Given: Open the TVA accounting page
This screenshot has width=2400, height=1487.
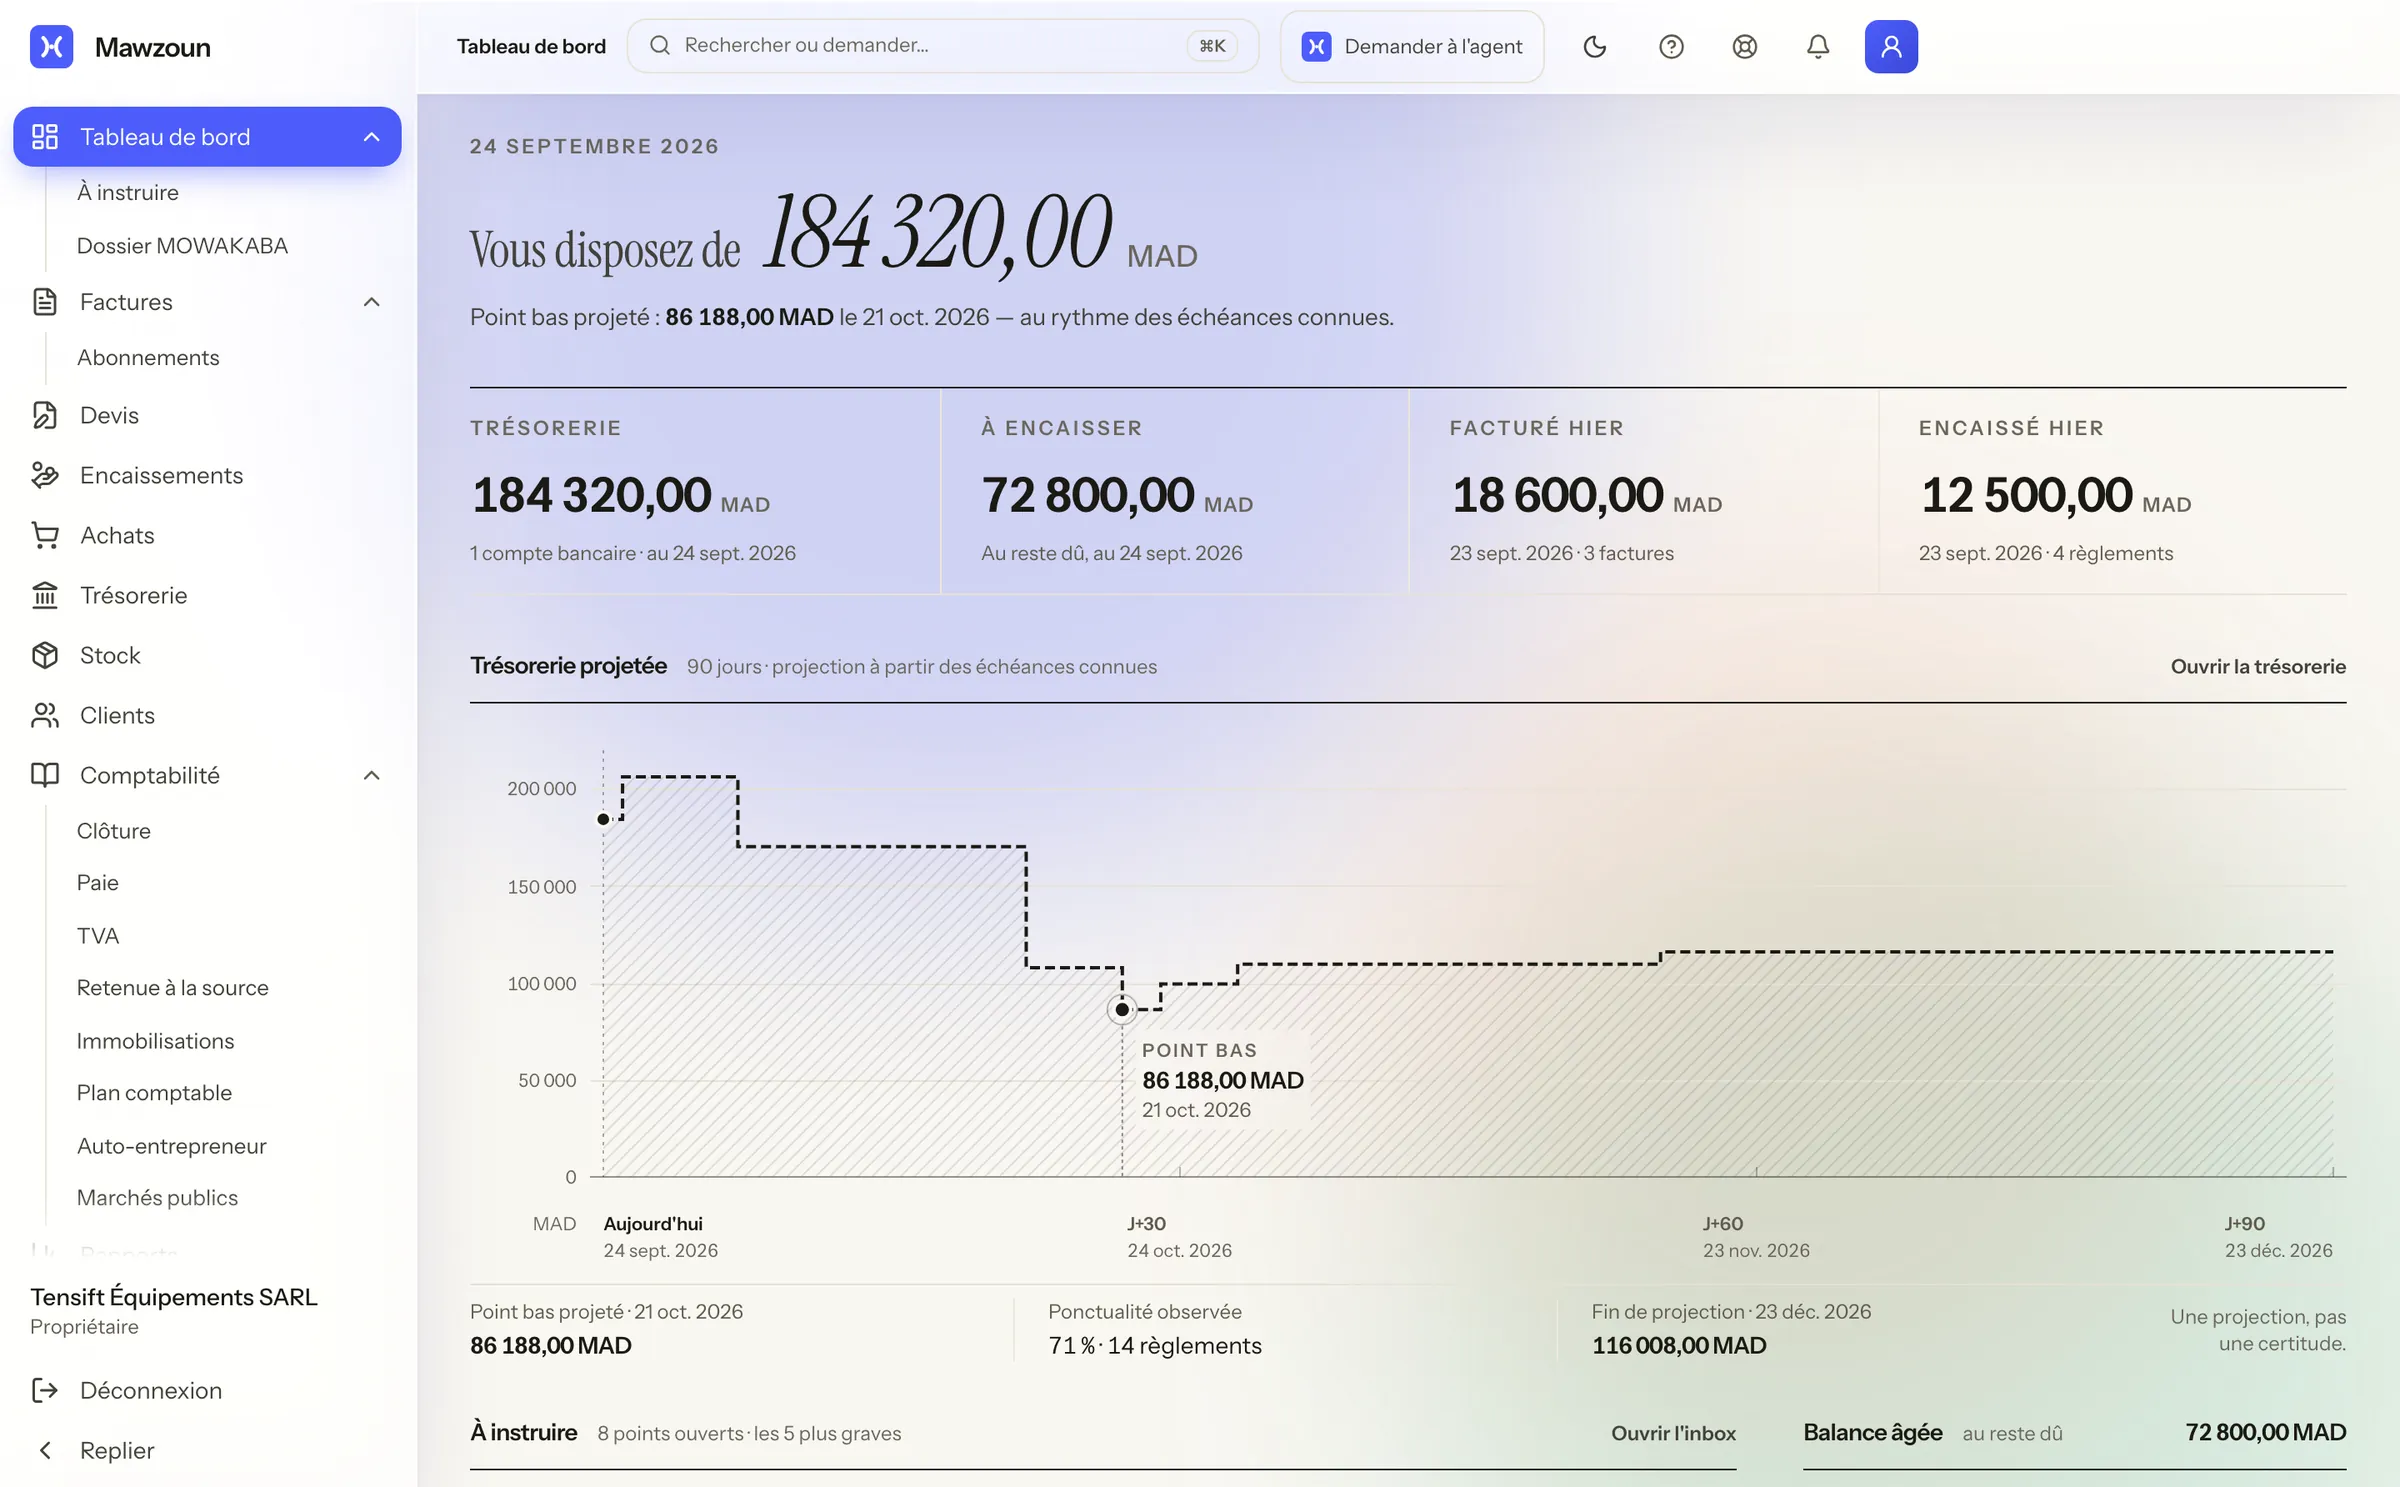Looking at the screenshot, I should click(98, 935).
